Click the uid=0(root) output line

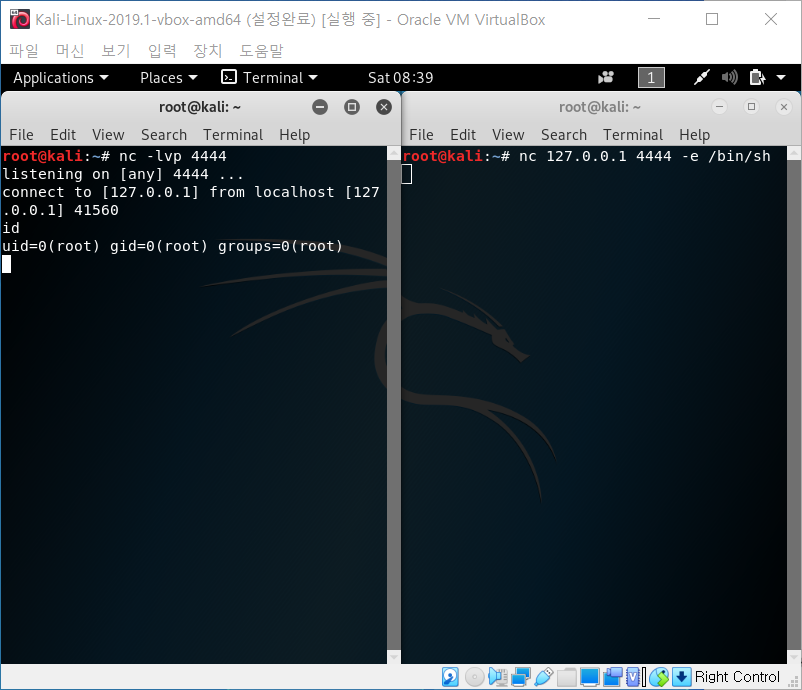pyautogui.click(x=172, y=246)
